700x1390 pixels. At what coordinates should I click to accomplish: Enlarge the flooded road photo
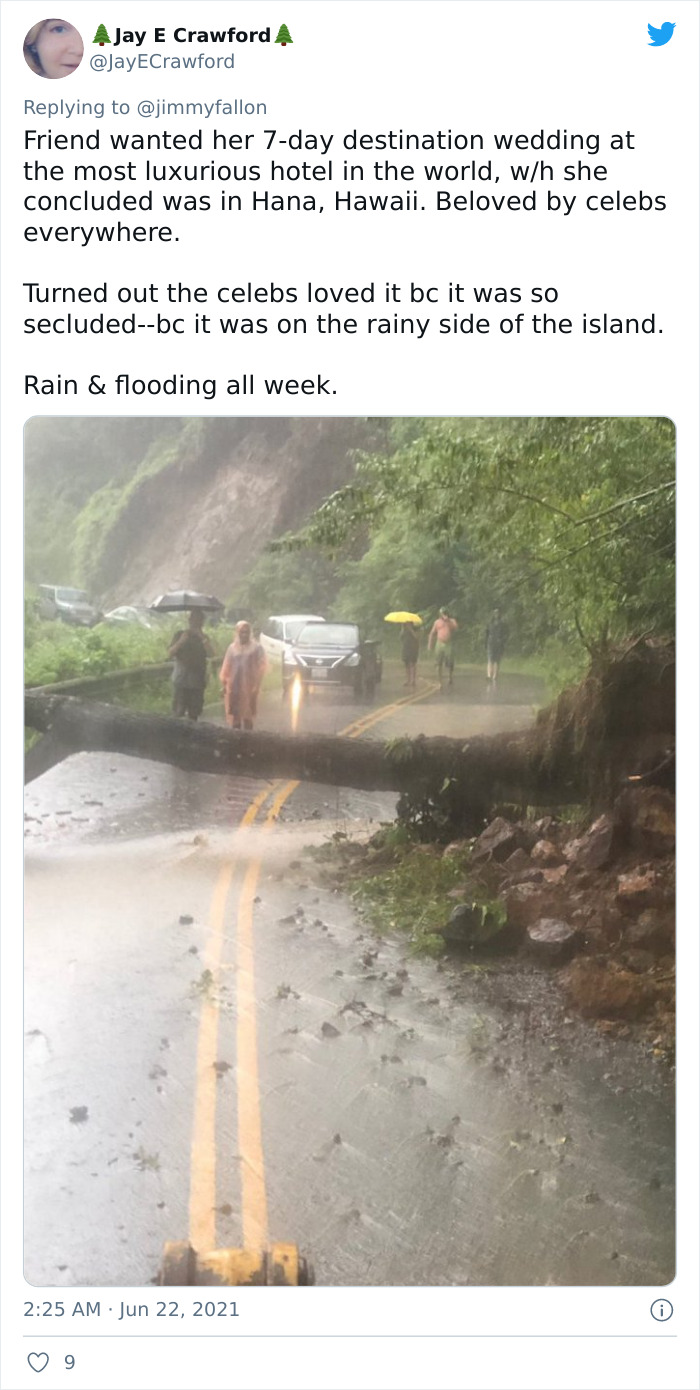point(350,851)
